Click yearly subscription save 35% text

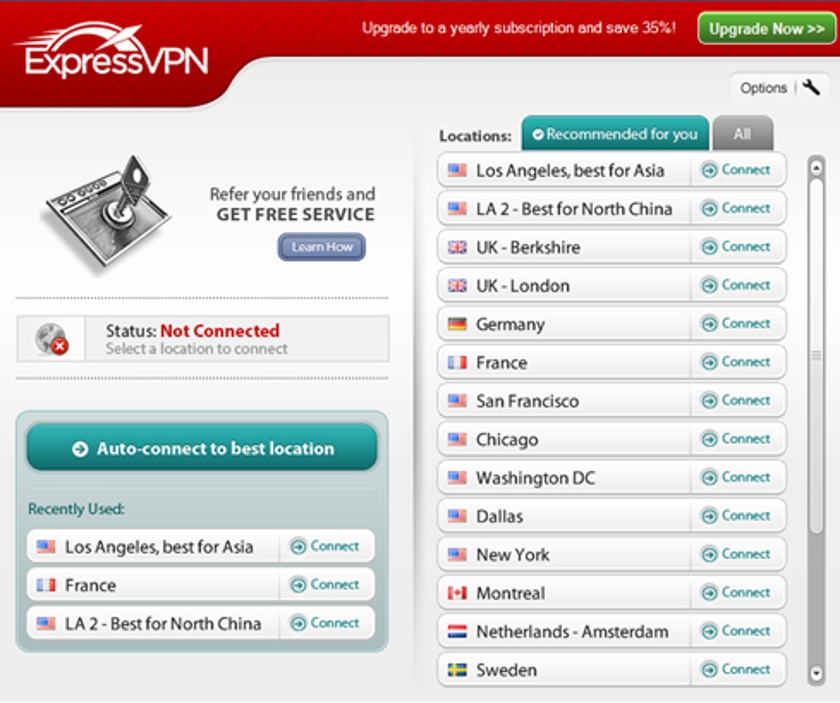[519, 28]
